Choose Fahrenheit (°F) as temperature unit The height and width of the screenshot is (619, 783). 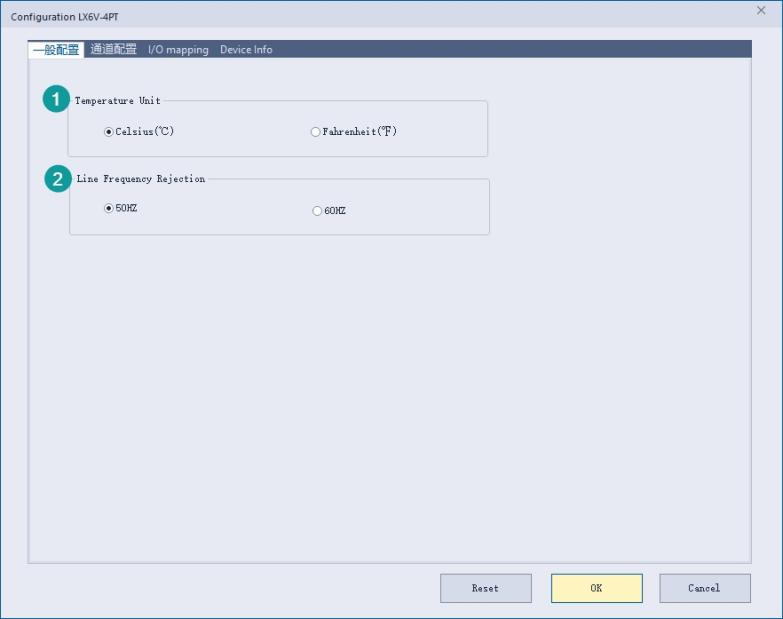point(316,132)
